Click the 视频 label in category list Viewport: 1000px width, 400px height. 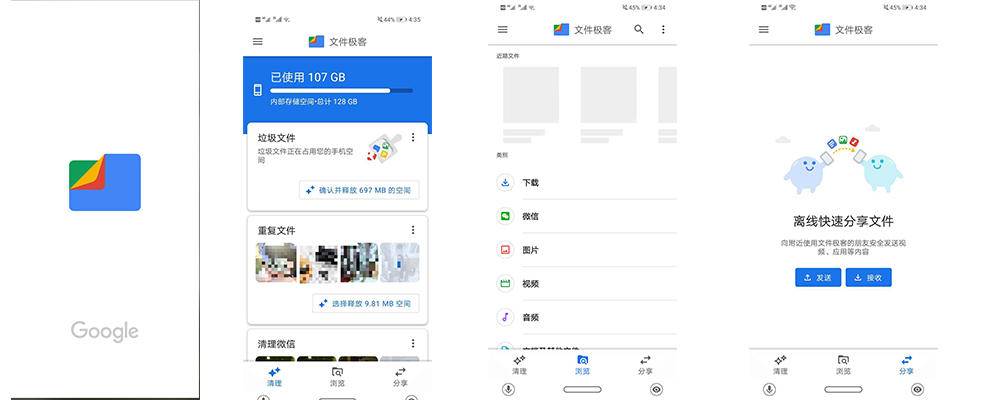tap(531, 283)
